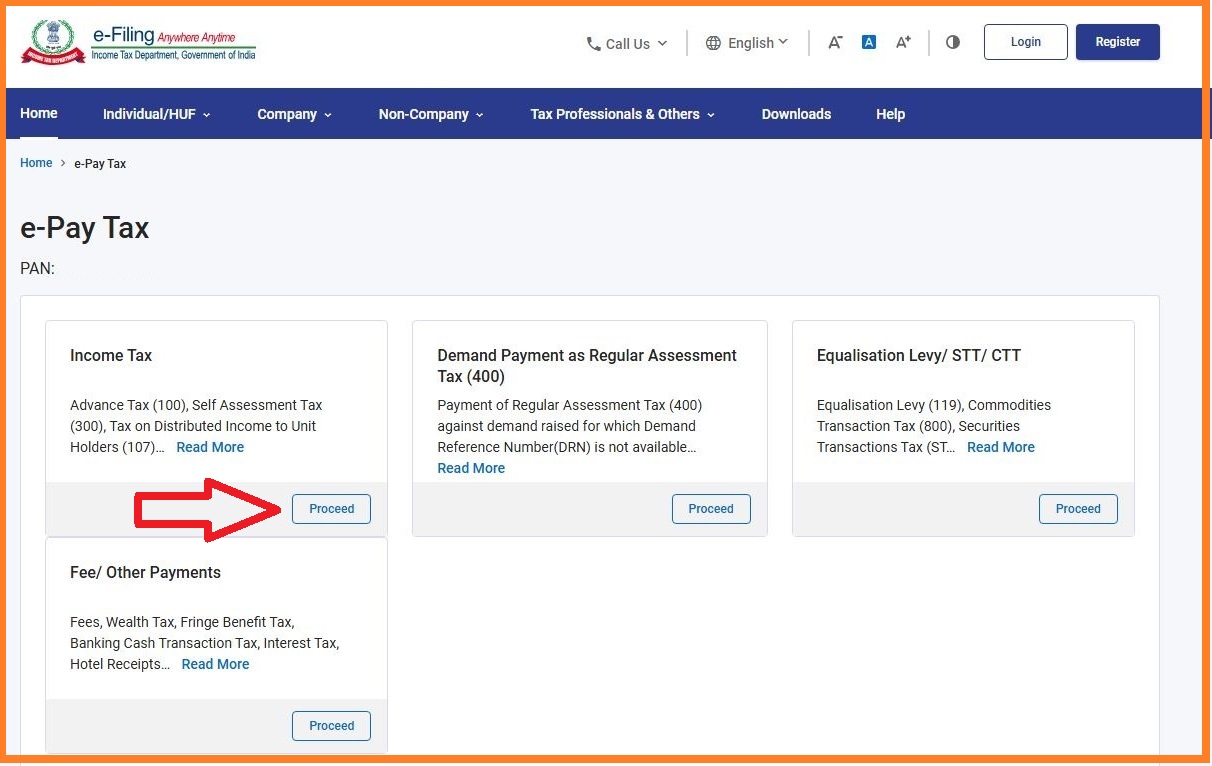Screen dimensions: 1212x766
Task: Open the Non-Company menu
Action: (x=430, y=114)
